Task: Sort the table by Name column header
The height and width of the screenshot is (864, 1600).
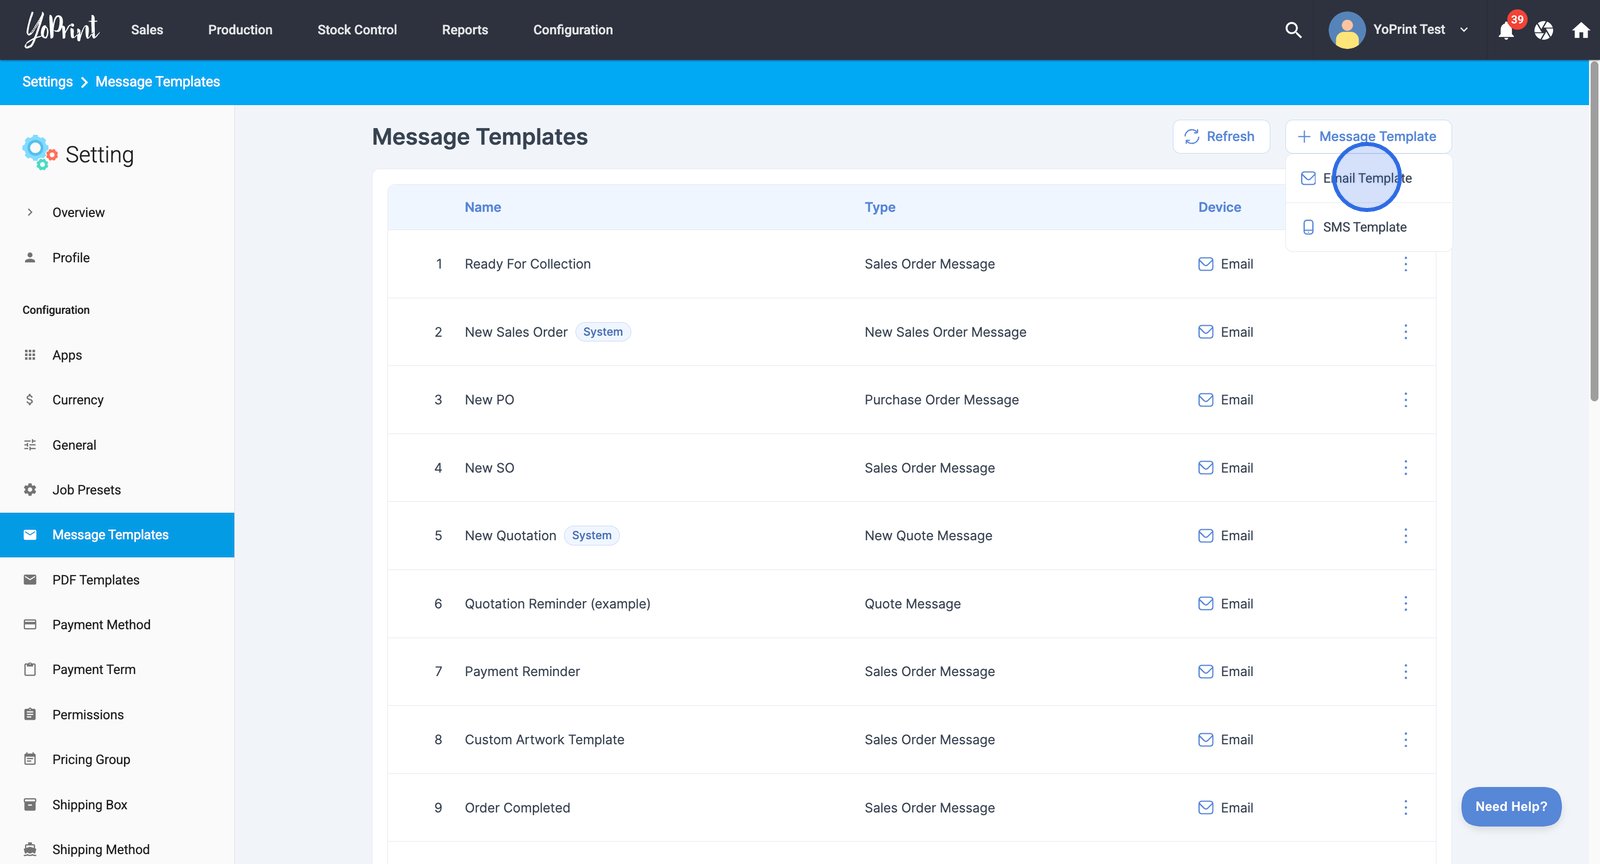Action: [x=482, y=207]
